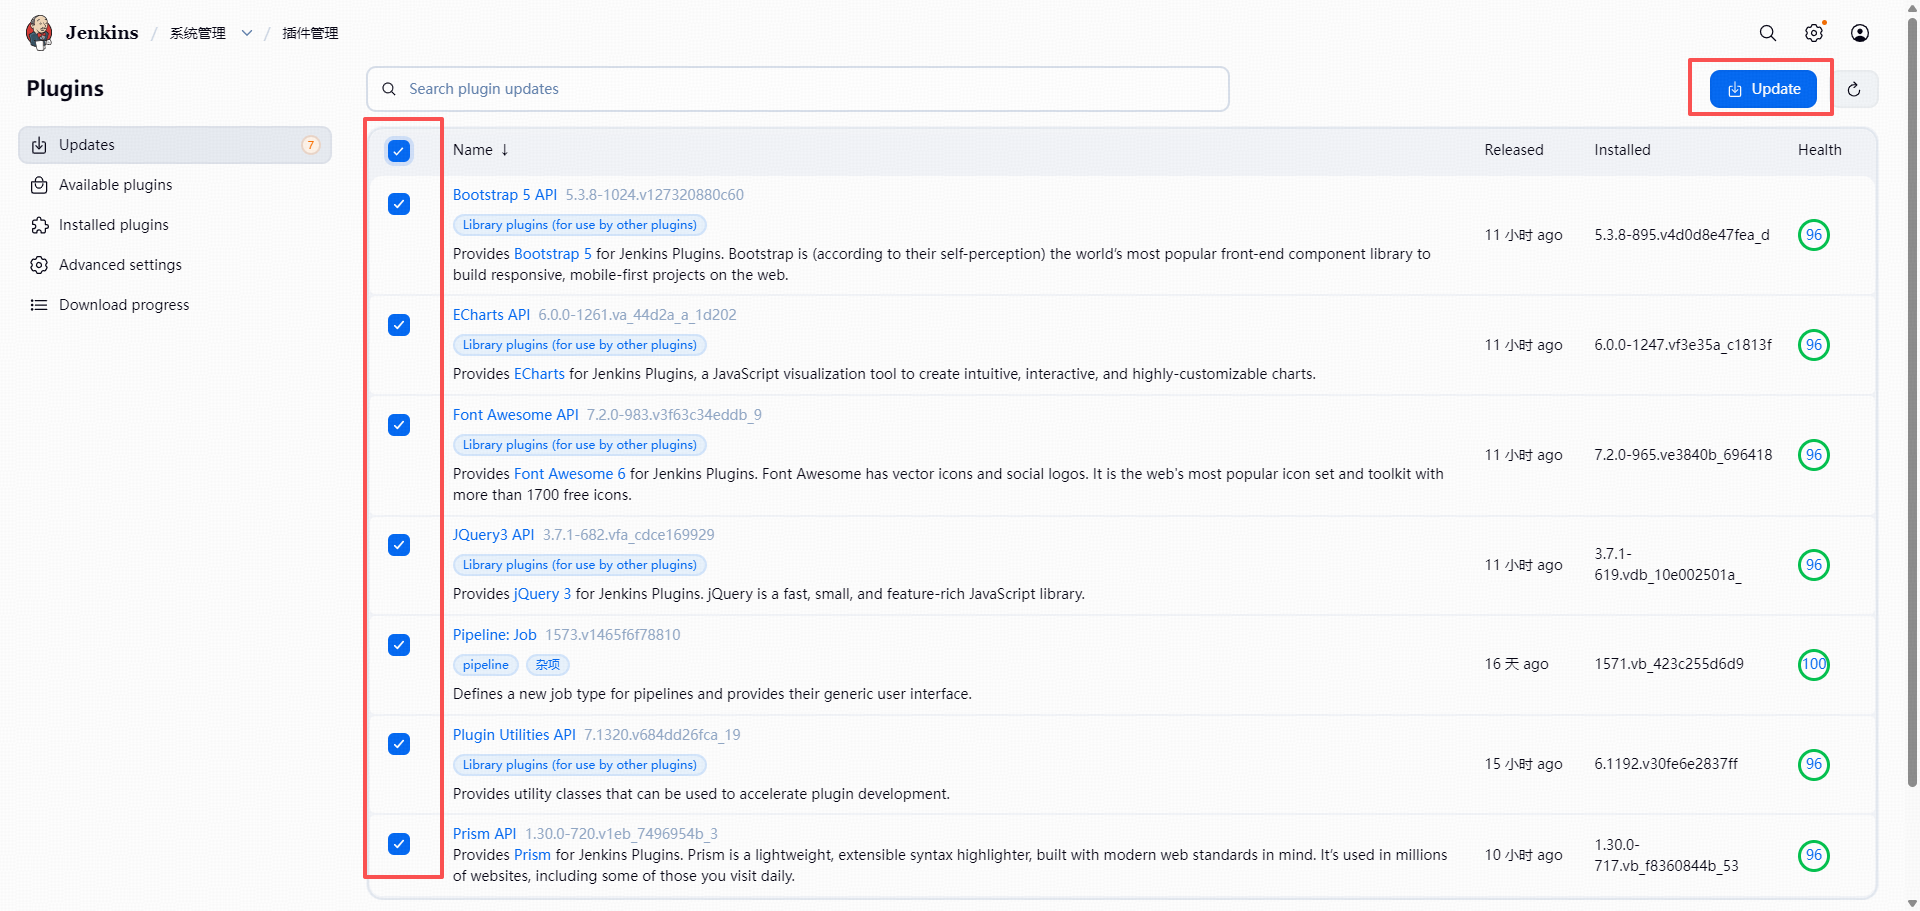Click the health score 96 for JQuery3 API
This screenshot has width=1920, height=911.
pos(1814,565)
